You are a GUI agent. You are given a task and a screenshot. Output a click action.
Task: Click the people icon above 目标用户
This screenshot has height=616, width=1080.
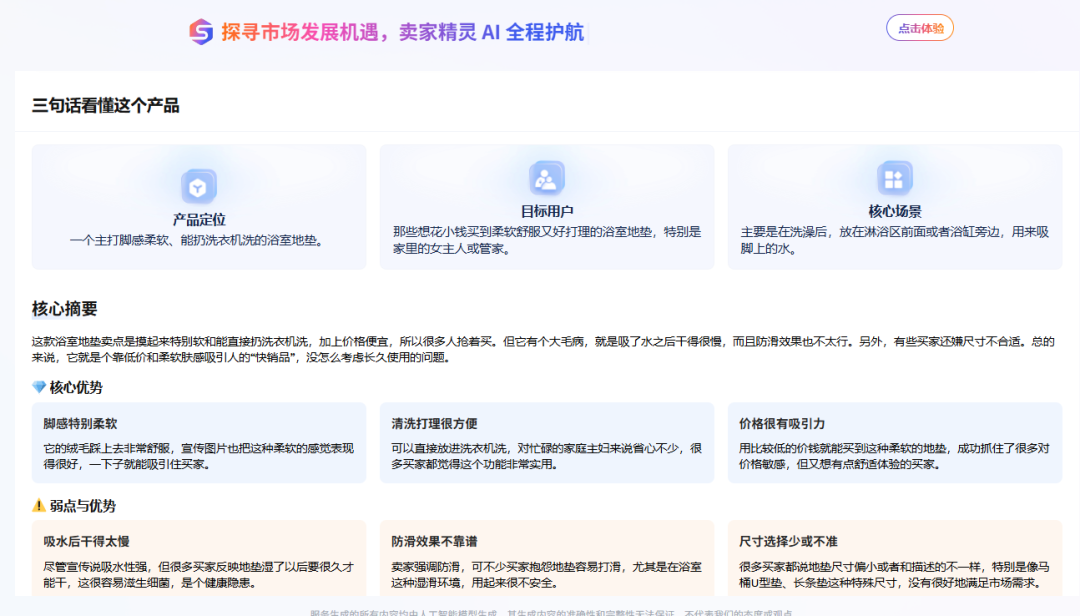546,180
